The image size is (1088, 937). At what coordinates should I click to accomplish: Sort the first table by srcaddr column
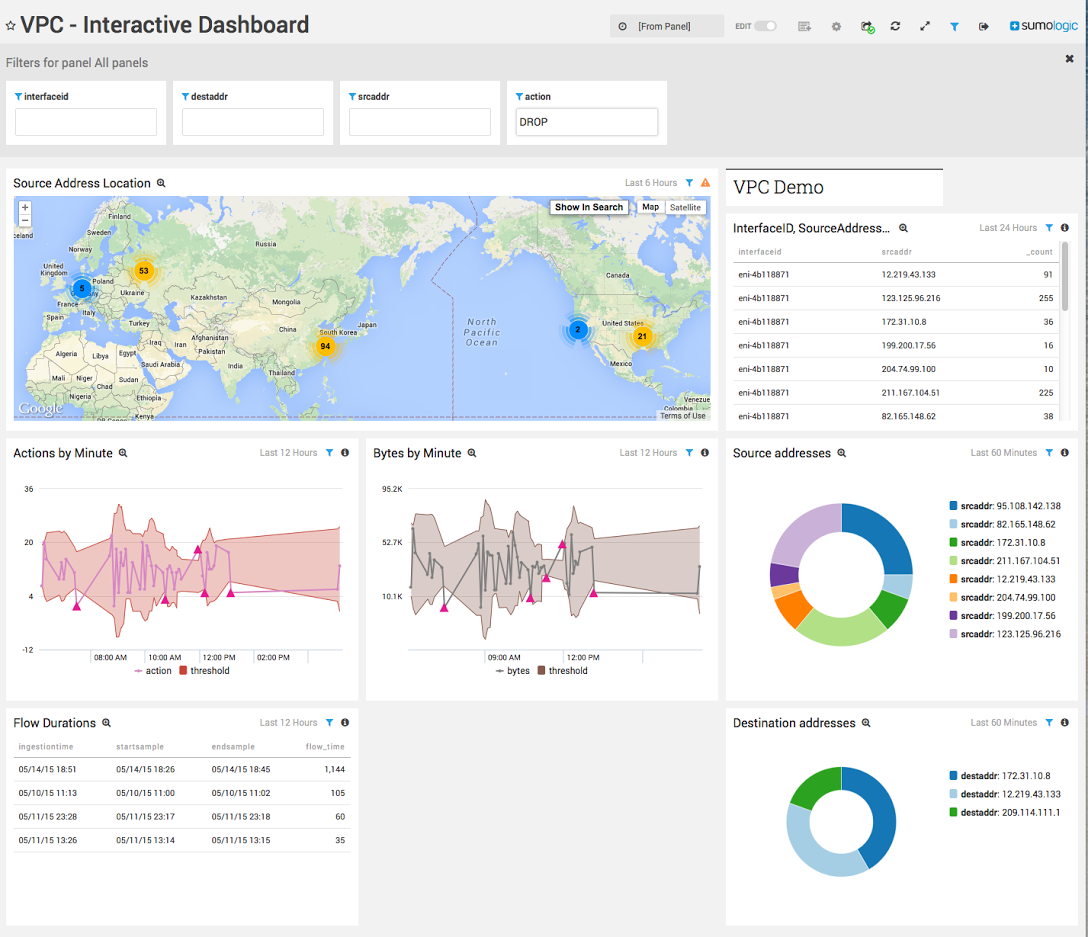tap(896, 252)
